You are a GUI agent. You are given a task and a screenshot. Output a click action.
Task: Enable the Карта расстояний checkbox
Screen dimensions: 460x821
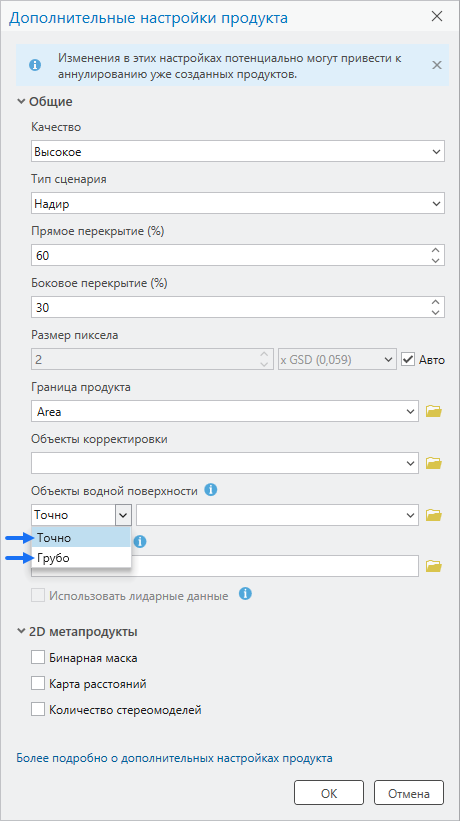38,684
